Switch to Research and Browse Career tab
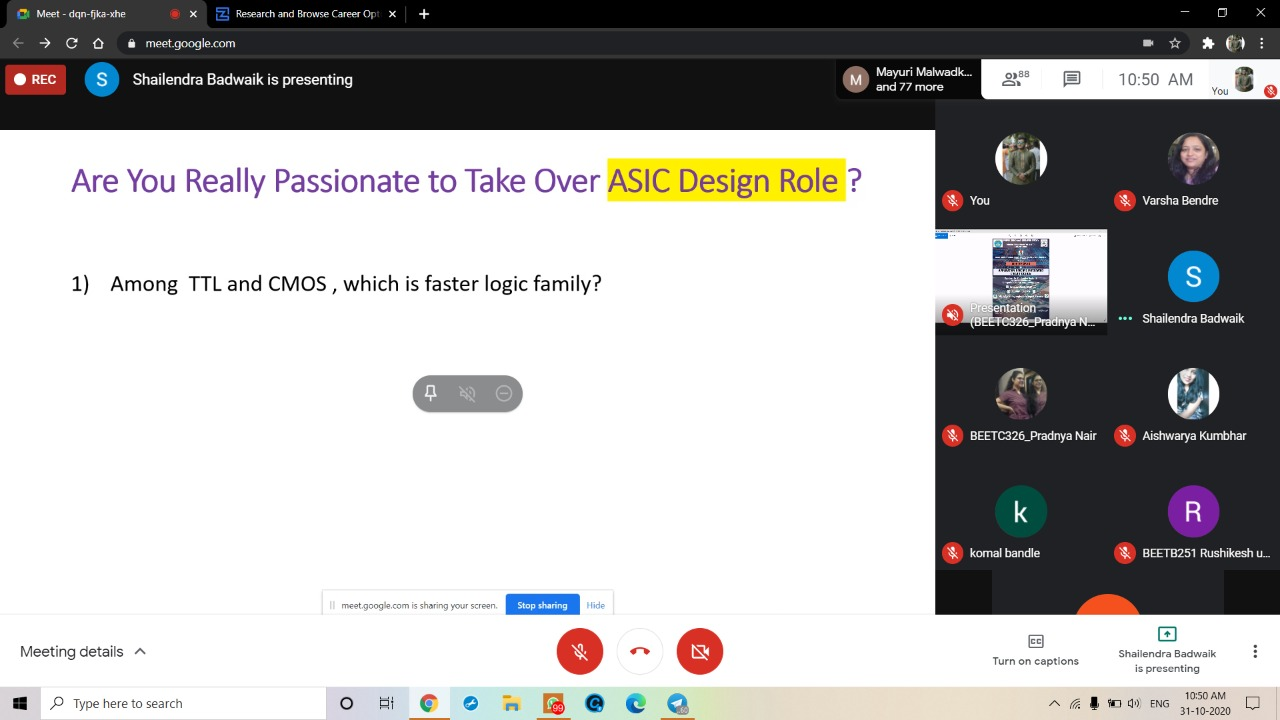 (305, 14)
